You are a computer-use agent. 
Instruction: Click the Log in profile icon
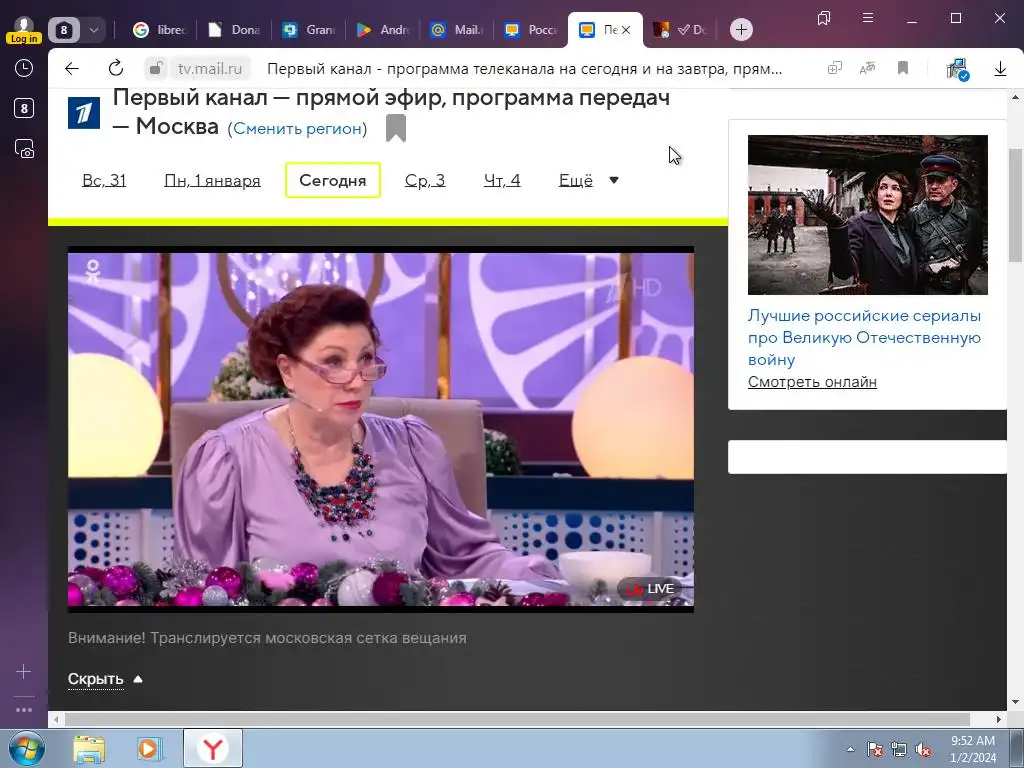24,29
